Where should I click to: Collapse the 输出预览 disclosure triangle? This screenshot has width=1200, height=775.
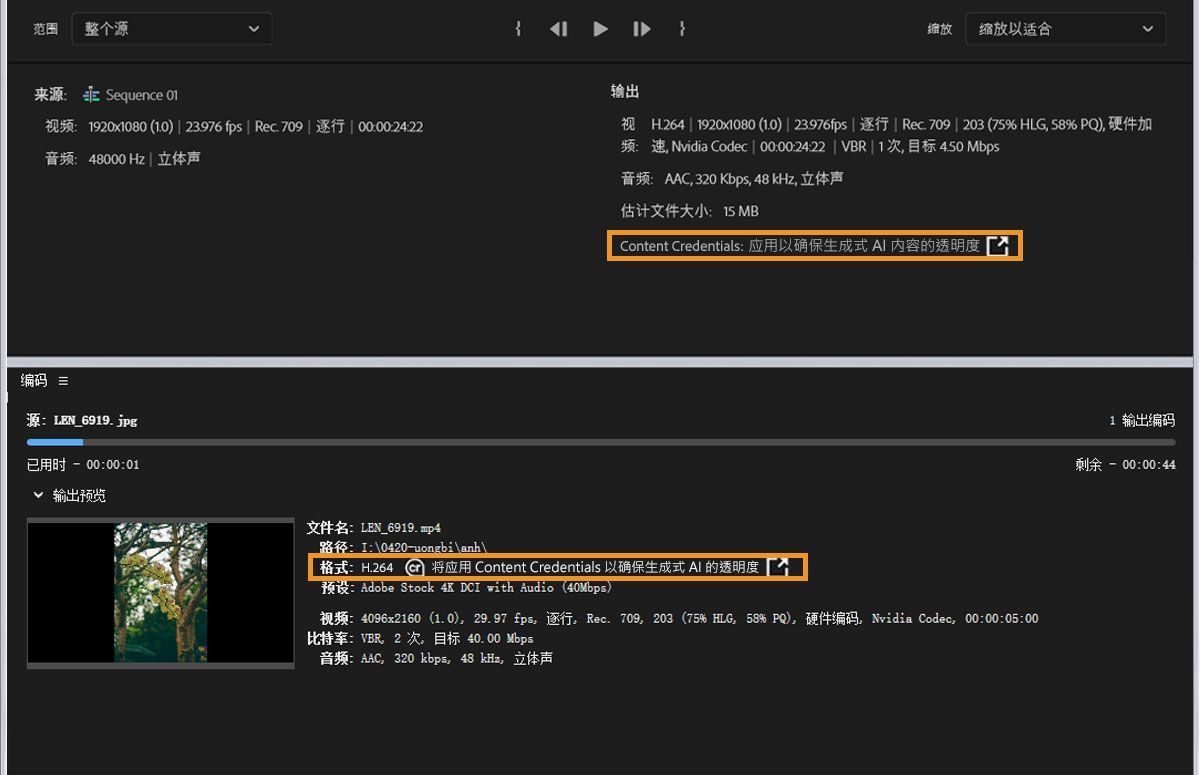[x=38, y=495]
